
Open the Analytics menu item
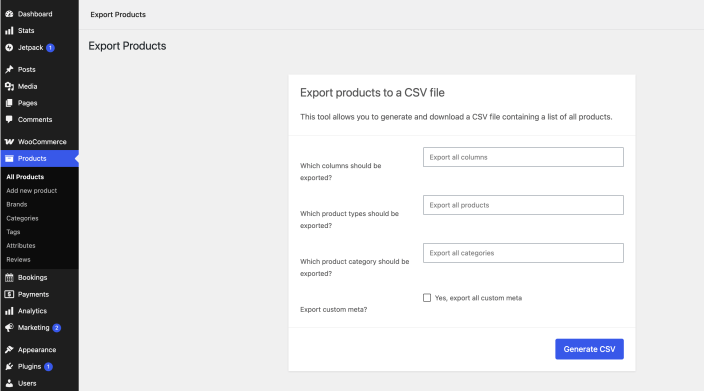click(x=40, y=311)
